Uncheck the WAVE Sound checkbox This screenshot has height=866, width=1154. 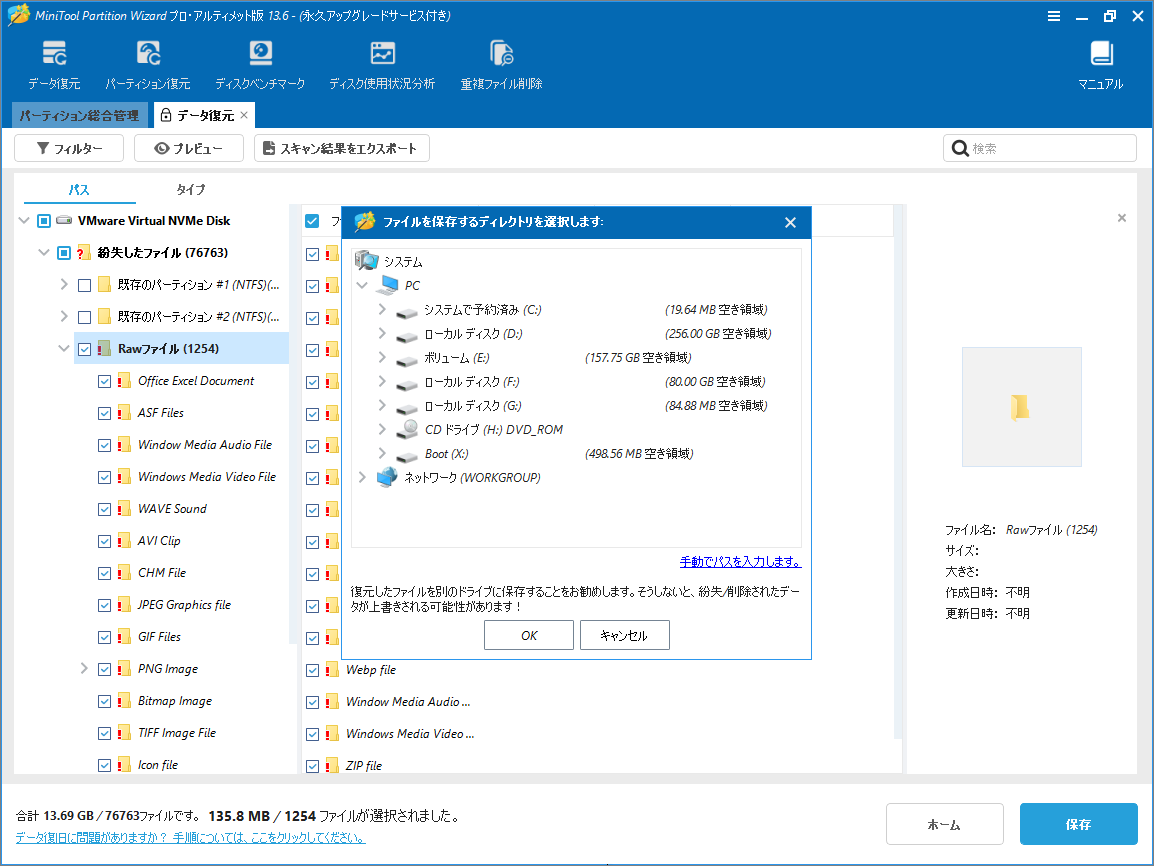pyautogui.click(x=105, y=509)
